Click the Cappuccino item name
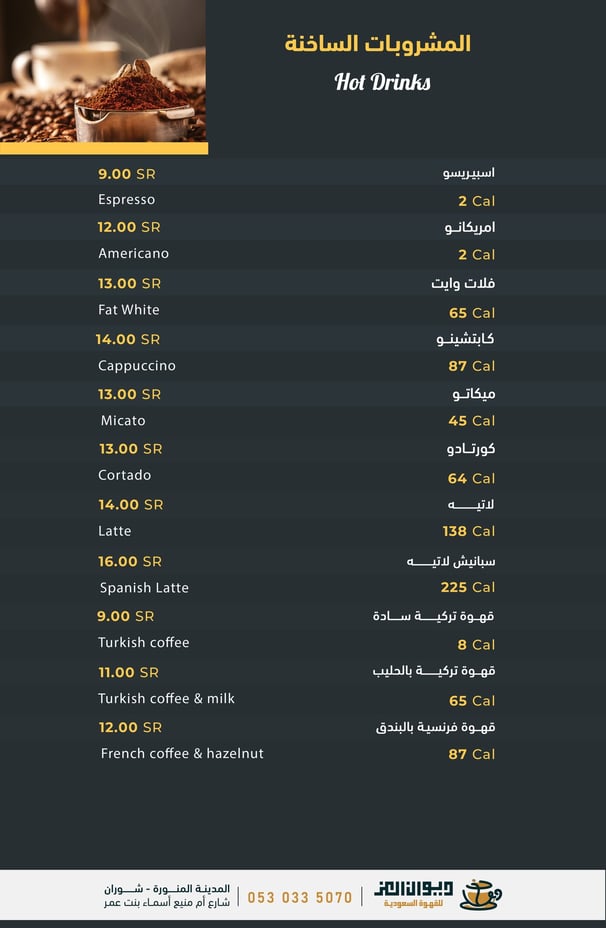Screen dimensions: 606x928 (137, 366)
